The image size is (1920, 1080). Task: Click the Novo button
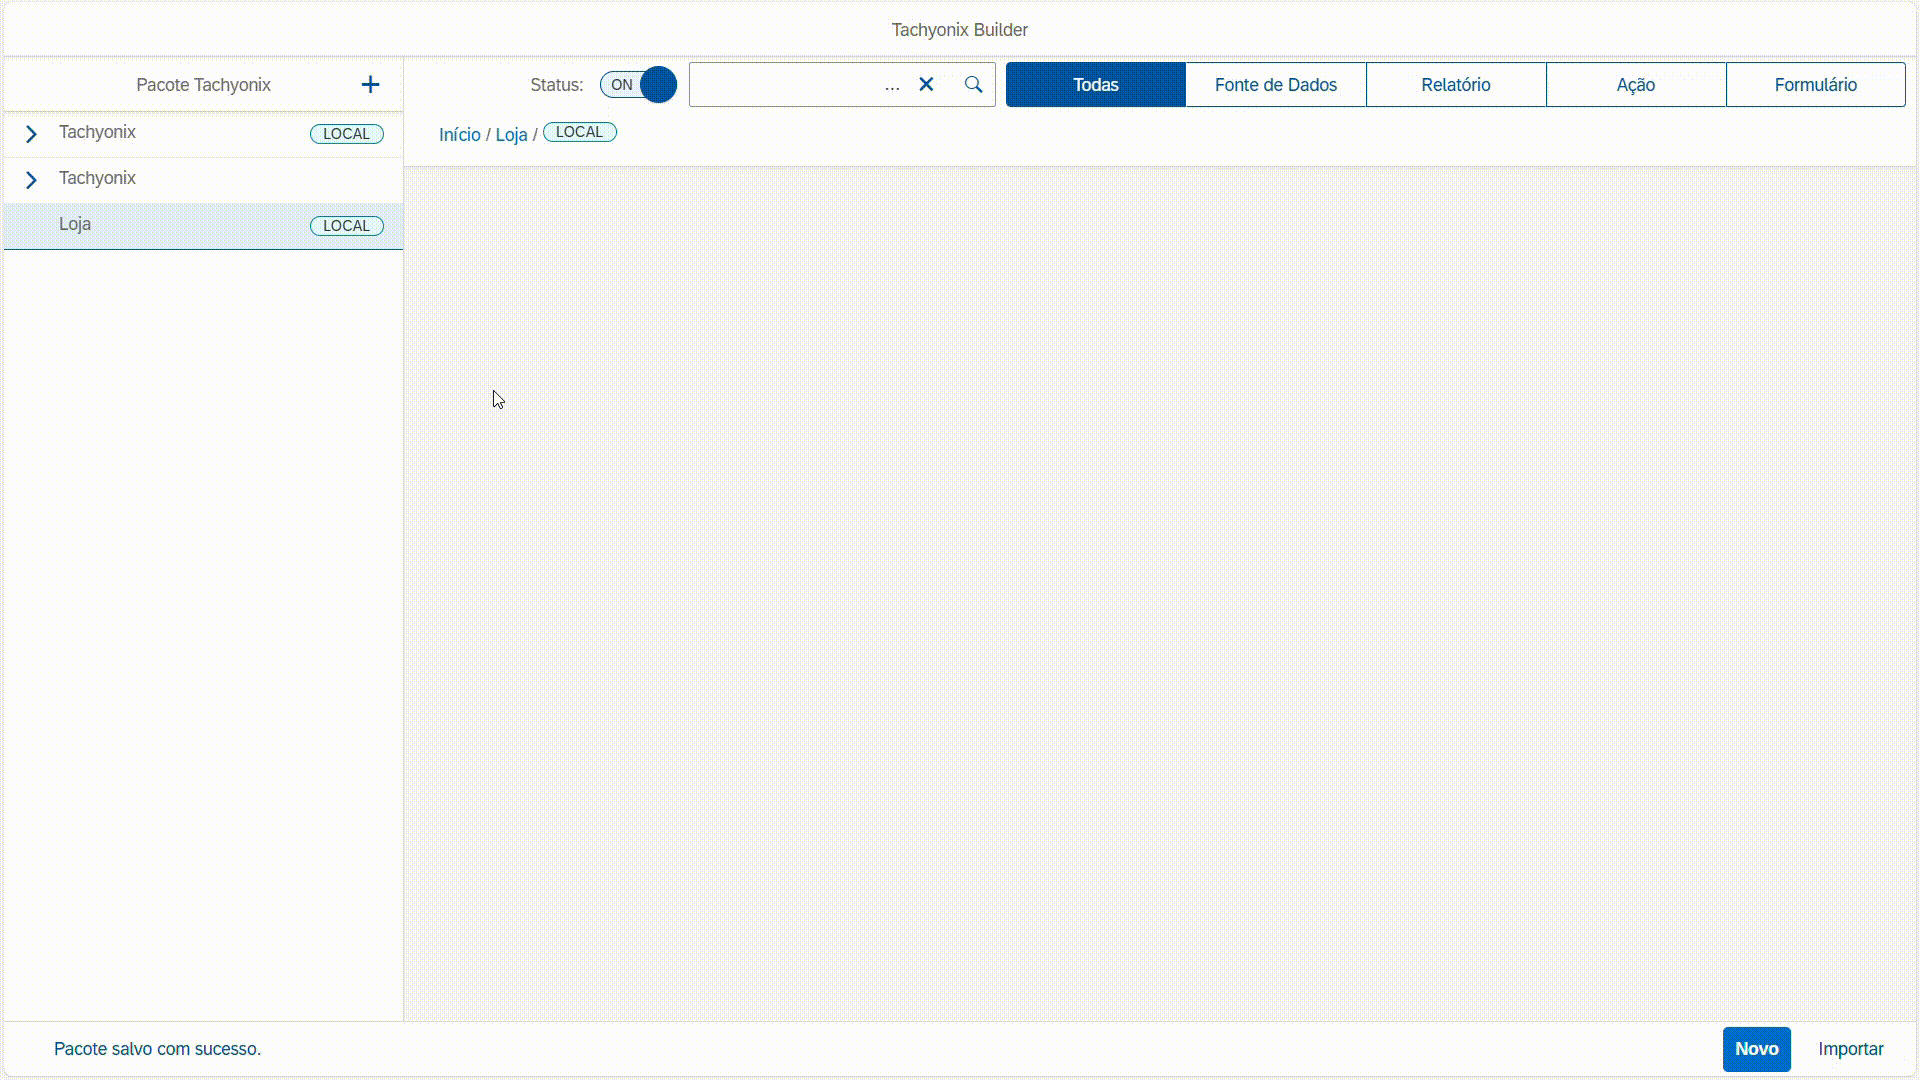(1756, 1049)
